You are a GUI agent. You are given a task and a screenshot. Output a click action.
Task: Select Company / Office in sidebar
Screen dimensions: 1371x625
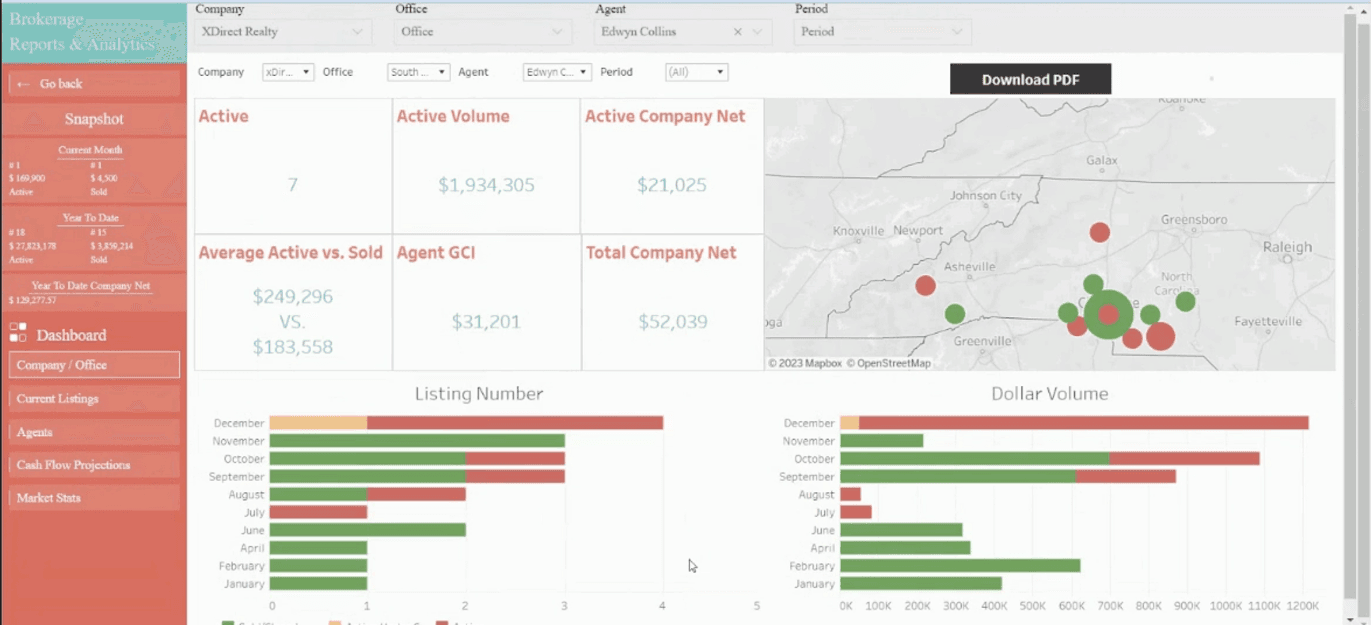(94, 365)
